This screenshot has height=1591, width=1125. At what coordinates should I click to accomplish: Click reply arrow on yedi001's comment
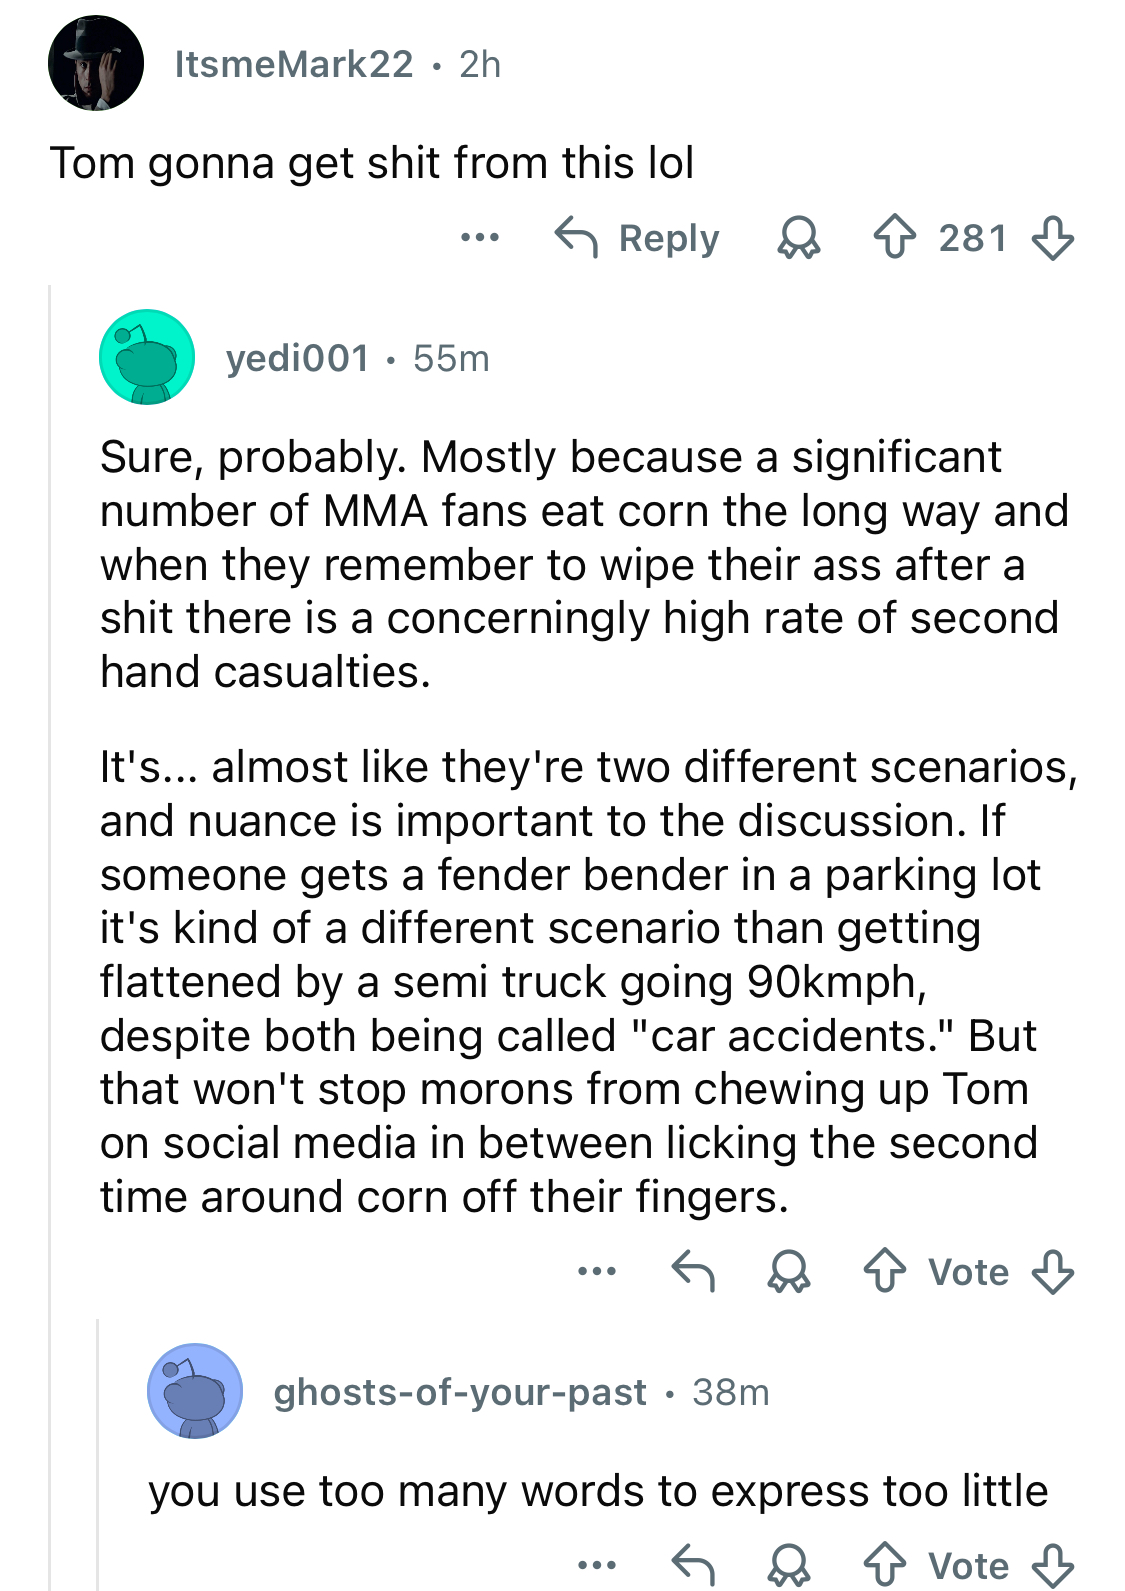pos(693,1272)
